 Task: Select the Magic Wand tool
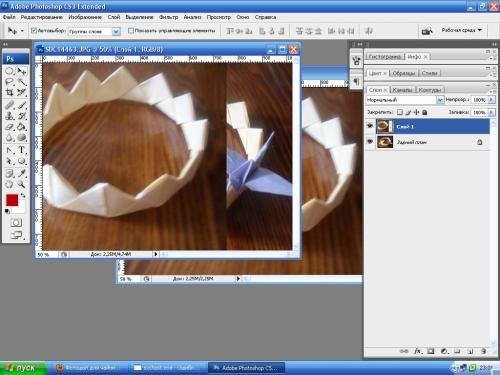[x=22, y=82]
